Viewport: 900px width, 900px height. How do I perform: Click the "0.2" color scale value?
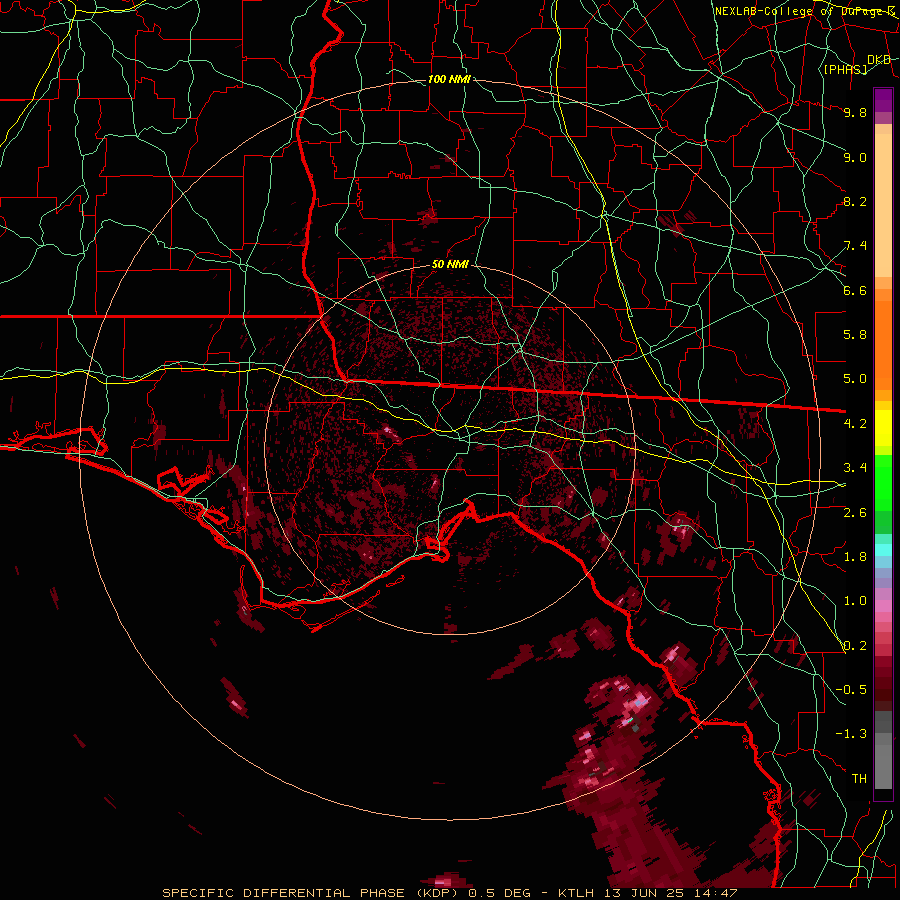tap(855, 646)
